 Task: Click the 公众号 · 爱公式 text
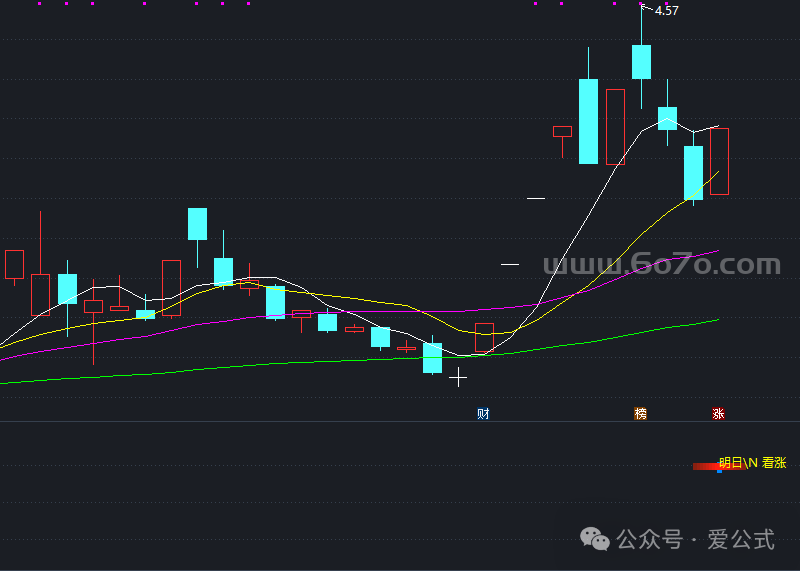tap(696, 540)
